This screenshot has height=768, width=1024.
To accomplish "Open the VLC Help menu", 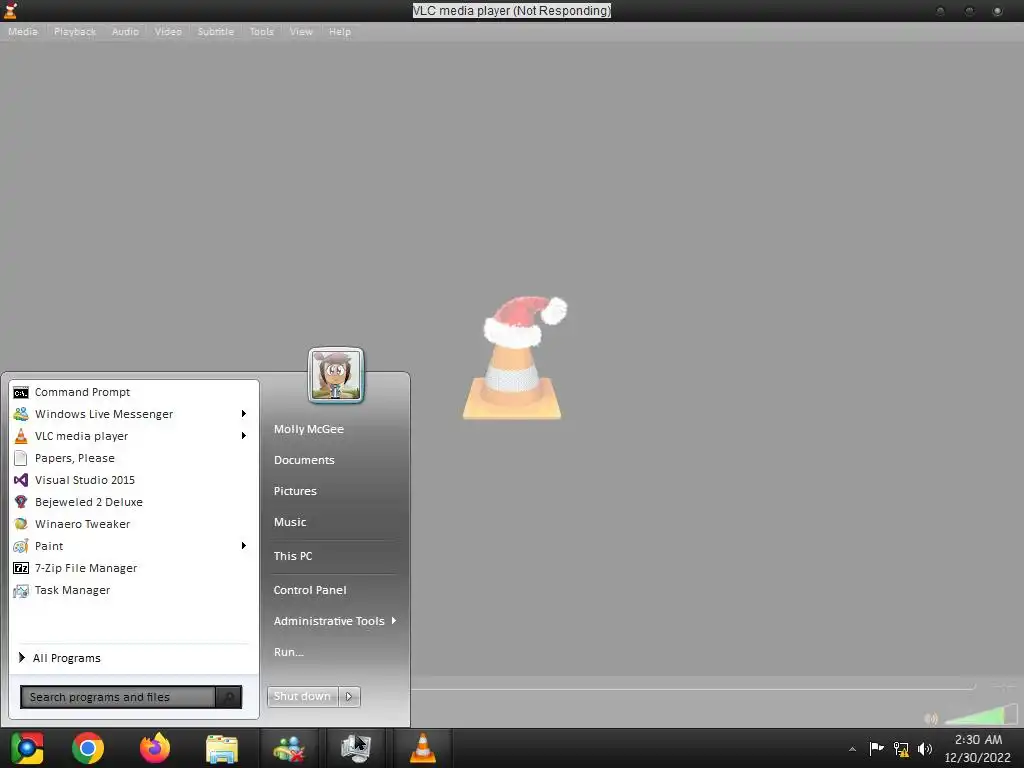I will click(340, 31).
